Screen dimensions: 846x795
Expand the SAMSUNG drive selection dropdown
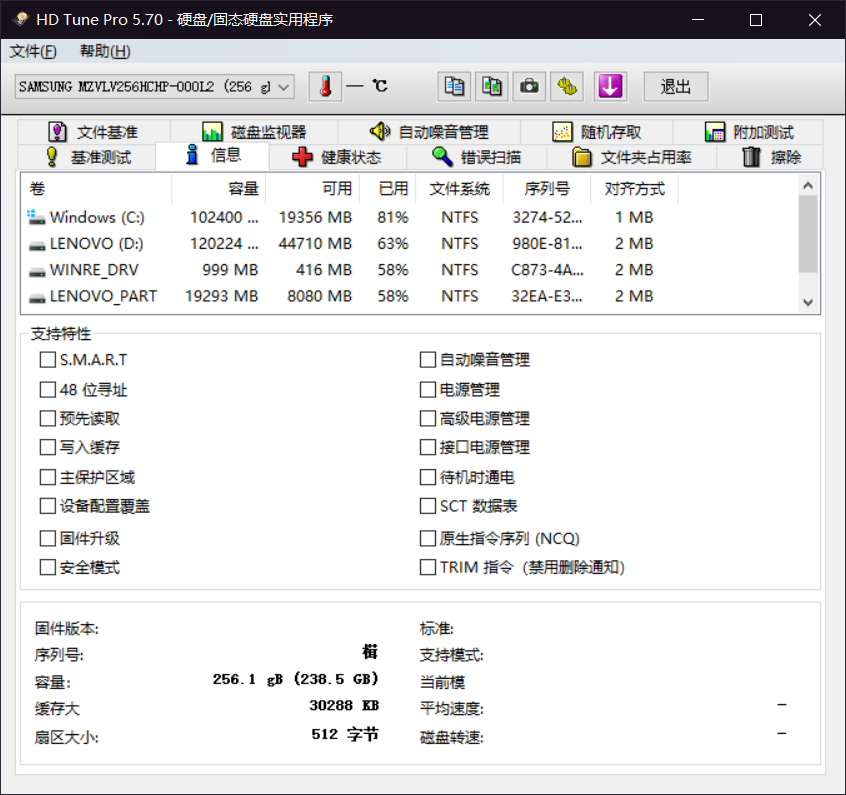pyautogui.click(x=284, y=87)
